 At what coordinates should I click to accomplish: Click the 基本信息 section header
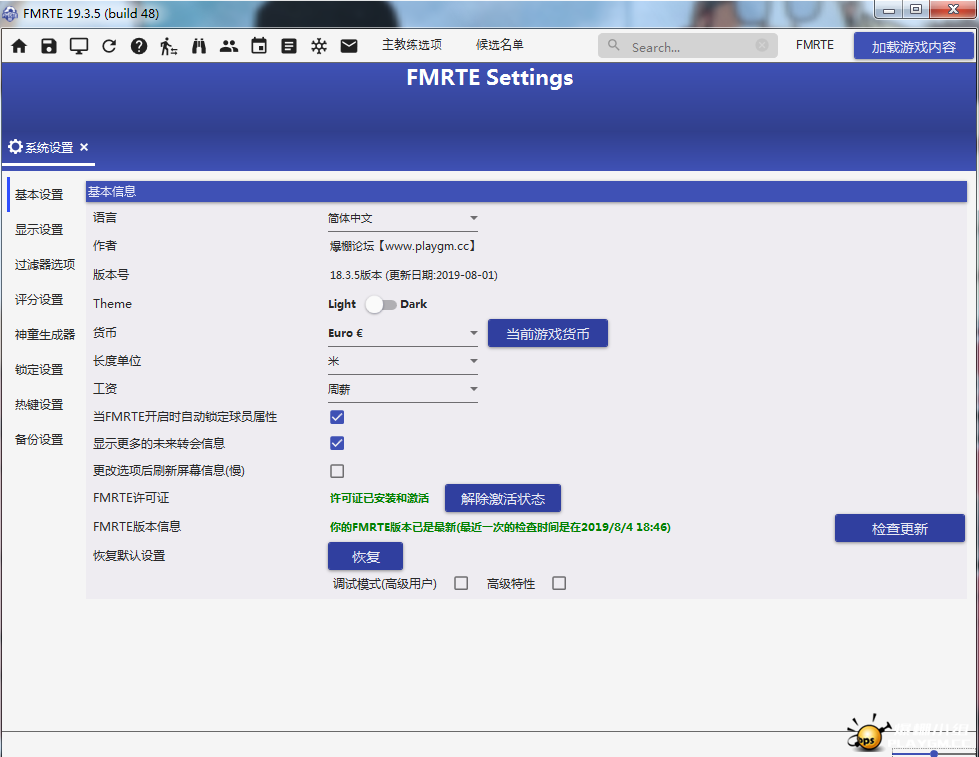pos(526,192)
